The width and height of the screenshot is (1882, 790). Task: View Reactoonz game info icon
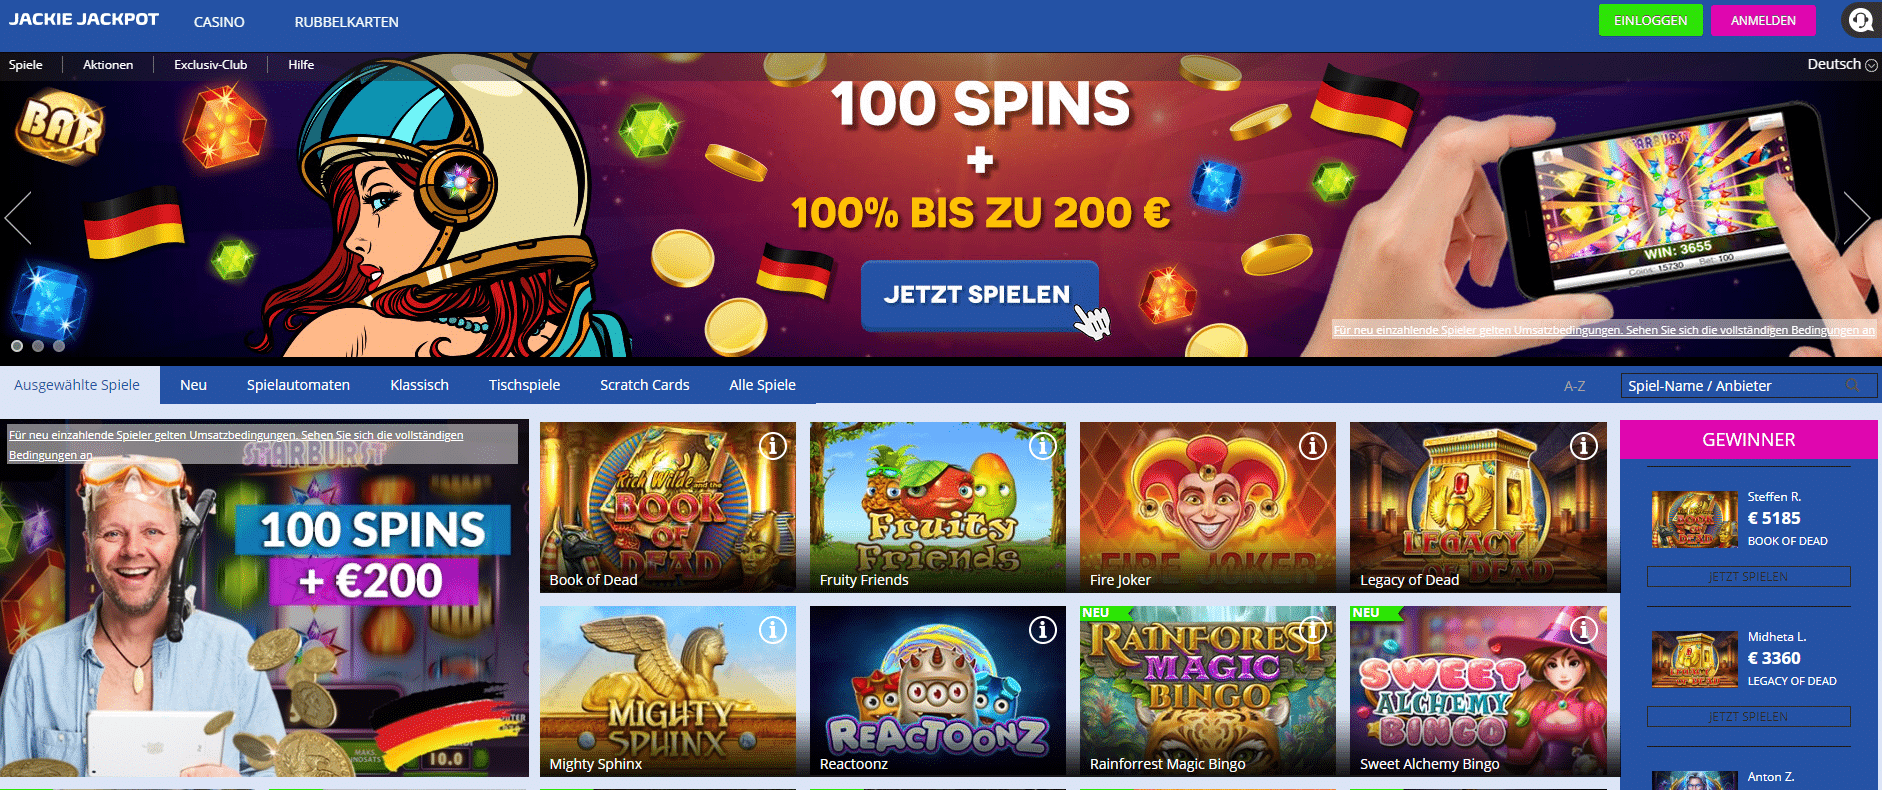(x=1043, y=630)
